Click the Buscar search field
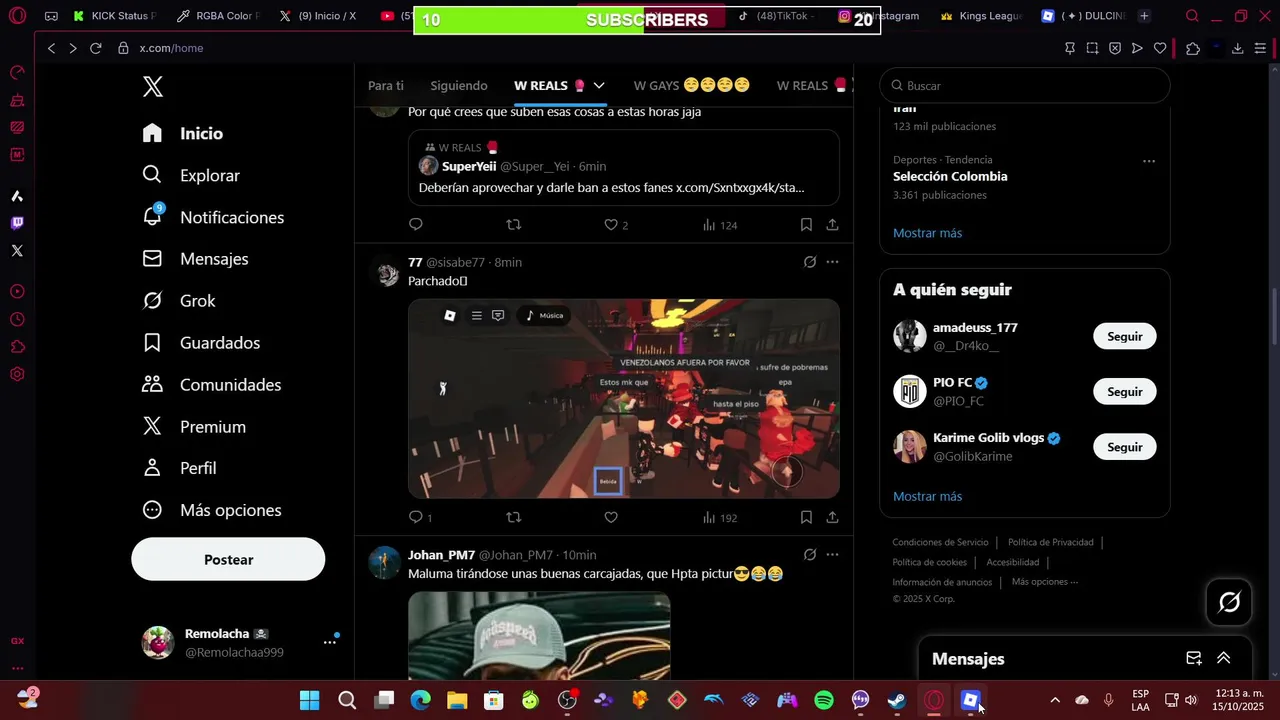The height and width of the screenshot is (720, 1280). 1024,86
